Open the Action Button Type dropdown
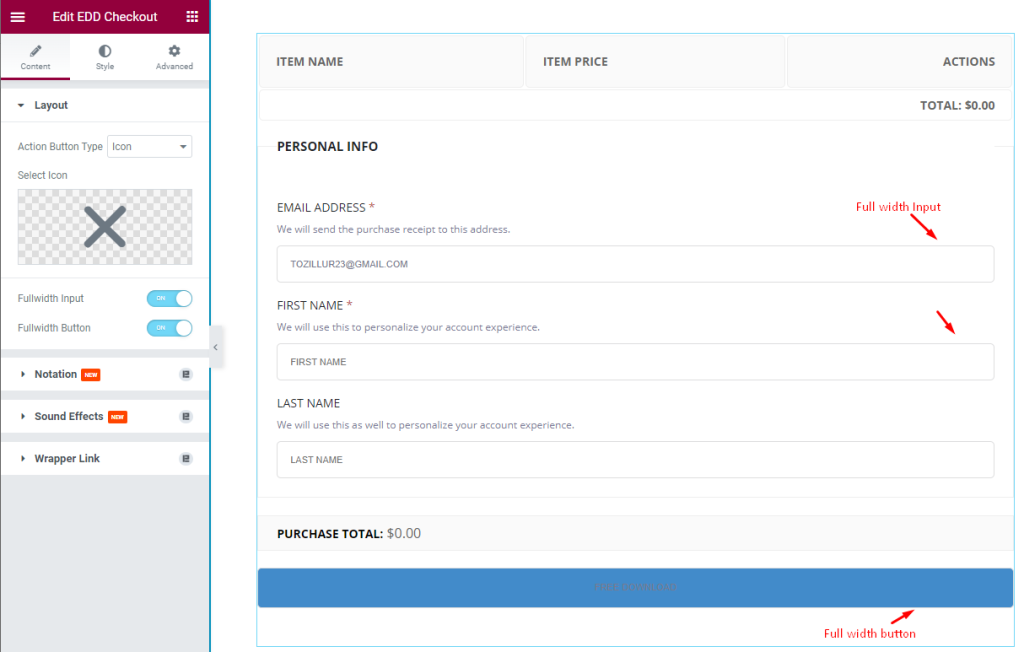Viewport: 1024px width, 652px height. point(150,146)
